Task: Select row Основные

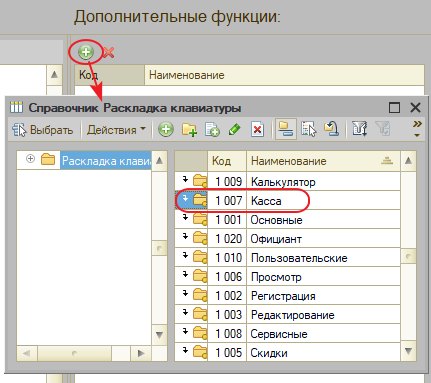Action: click(x=287, y=220)
